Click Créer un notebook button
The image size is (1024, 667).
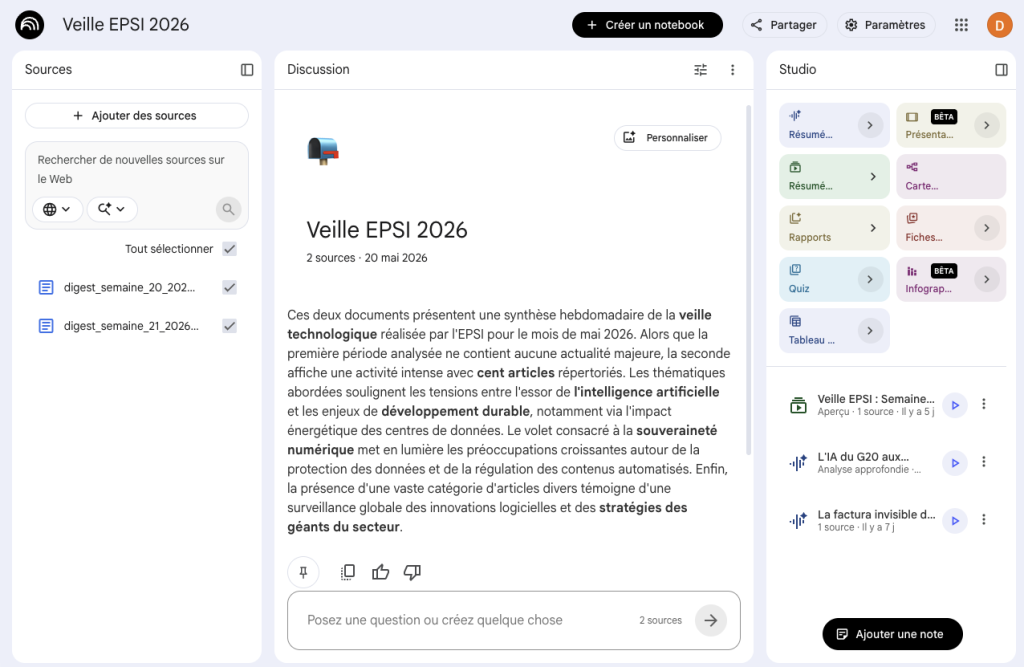coord(647,25)
